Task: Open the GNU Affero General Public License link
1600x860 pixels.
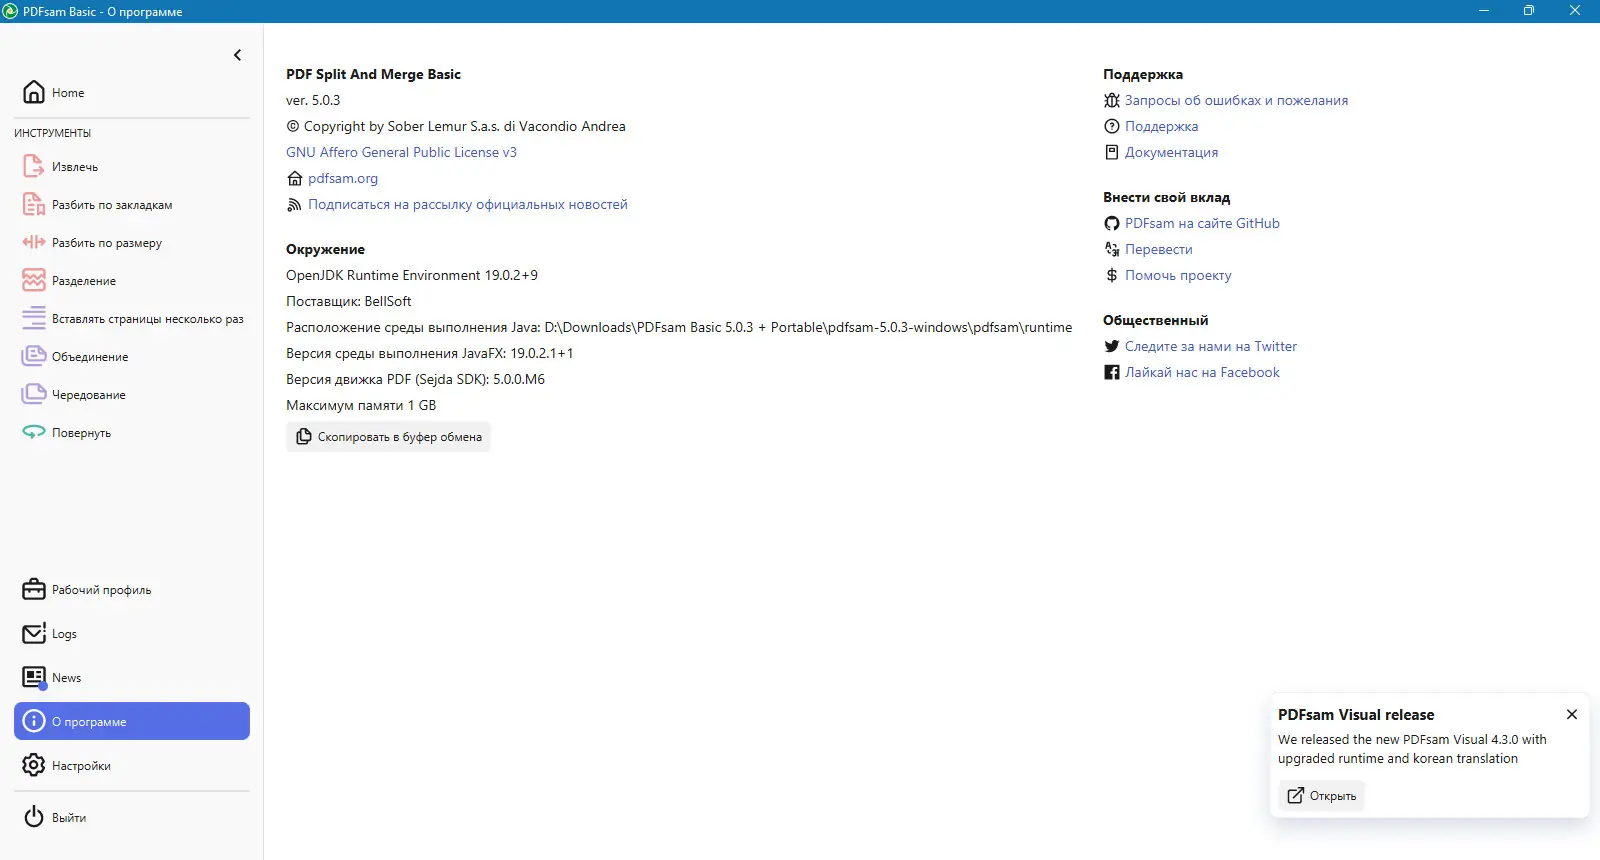Action: tap(401, 152)
